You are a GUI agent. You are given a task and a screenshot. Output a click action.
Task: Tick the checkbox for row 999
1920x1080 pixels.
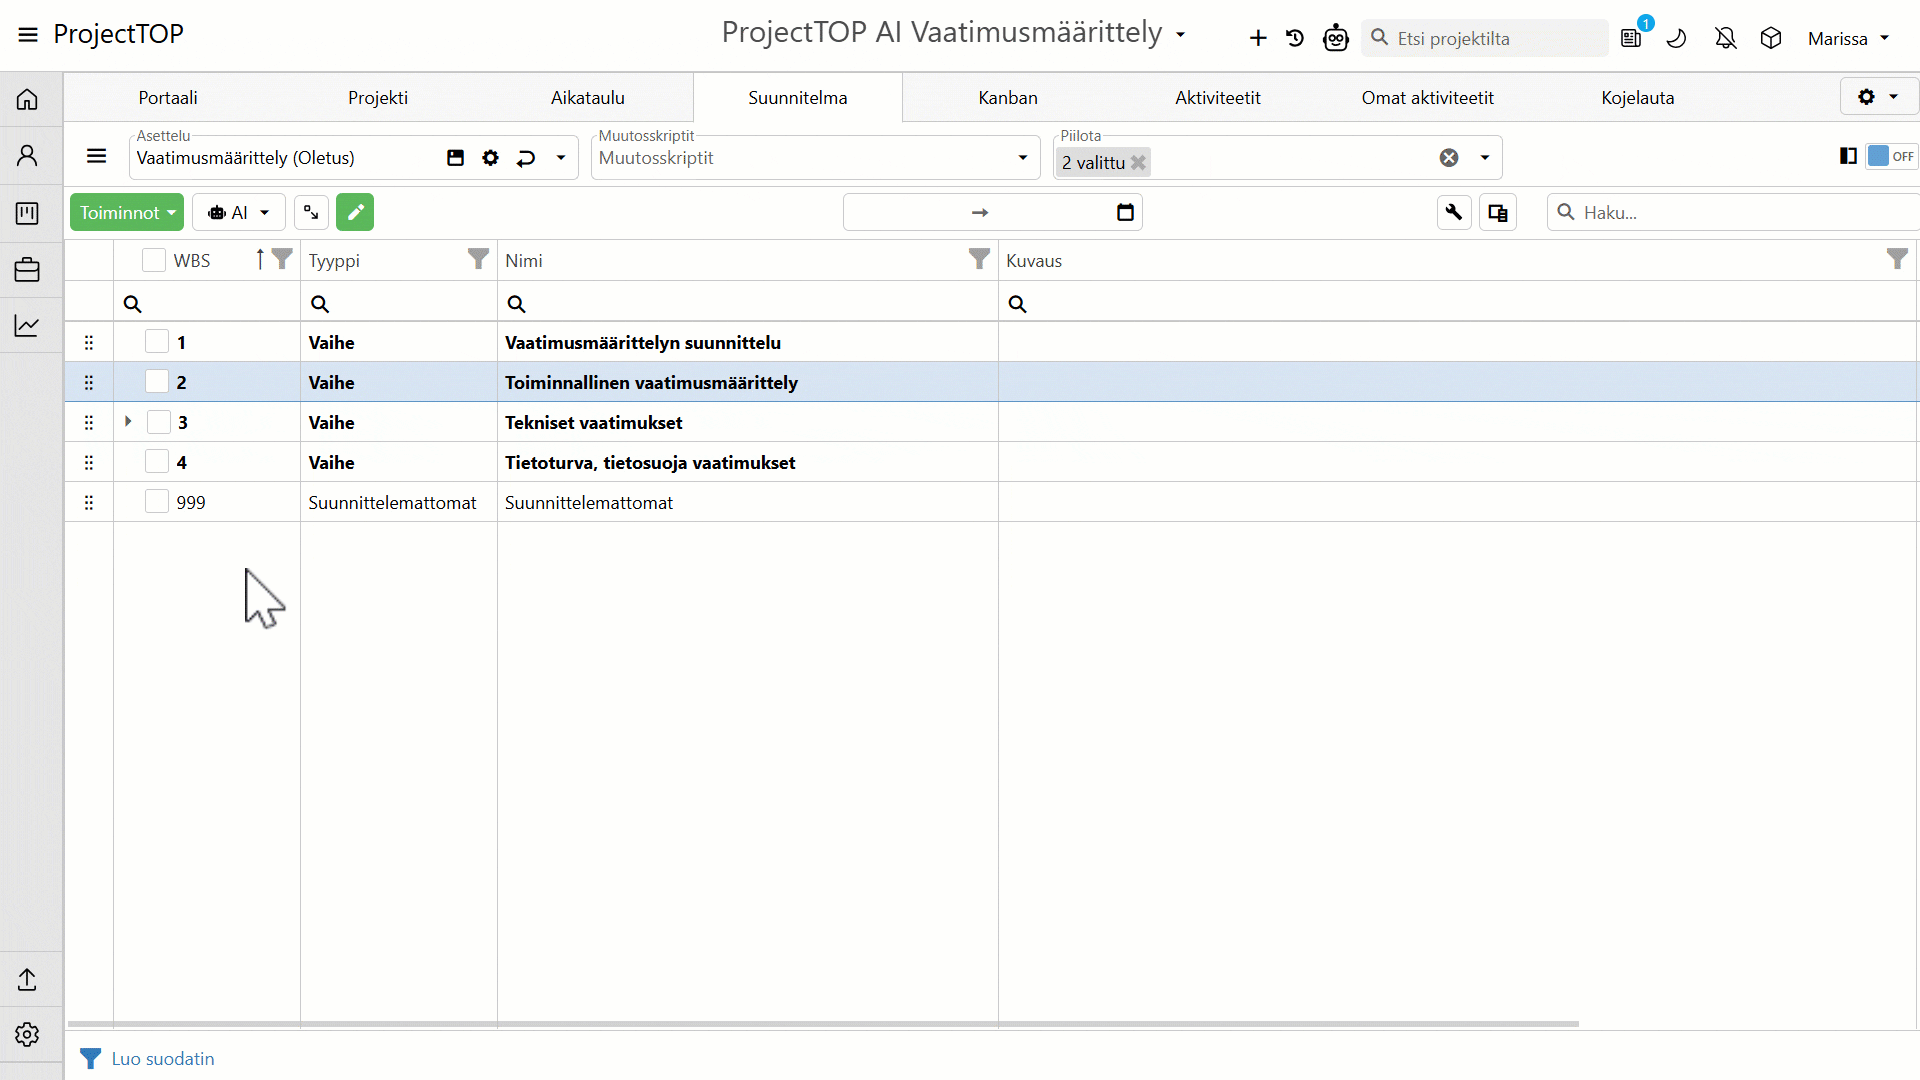(x=157, y=502)
